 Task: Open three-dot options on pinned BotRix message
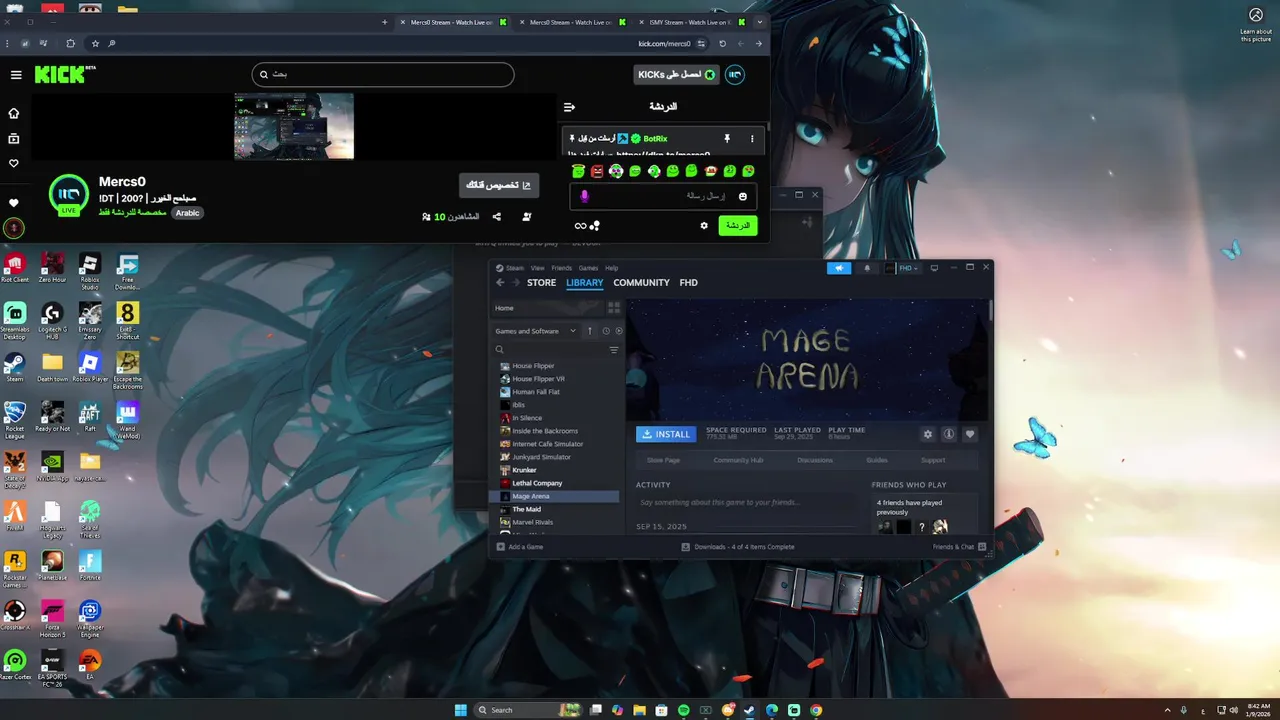752,138
